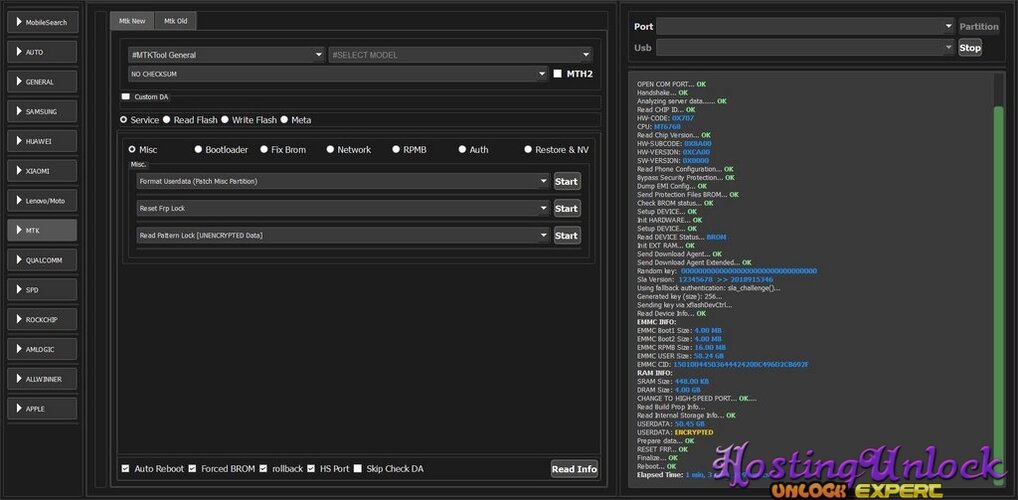Click the Read Info button

click(574, 469)
